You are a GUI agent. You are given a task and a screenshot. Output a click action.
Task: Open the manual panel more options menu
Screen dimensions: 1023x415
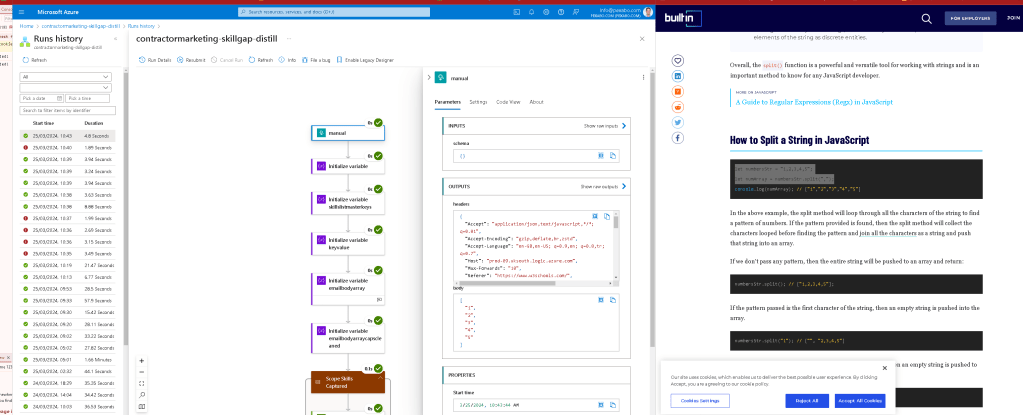pyautogui.click(x=643, y=78)
